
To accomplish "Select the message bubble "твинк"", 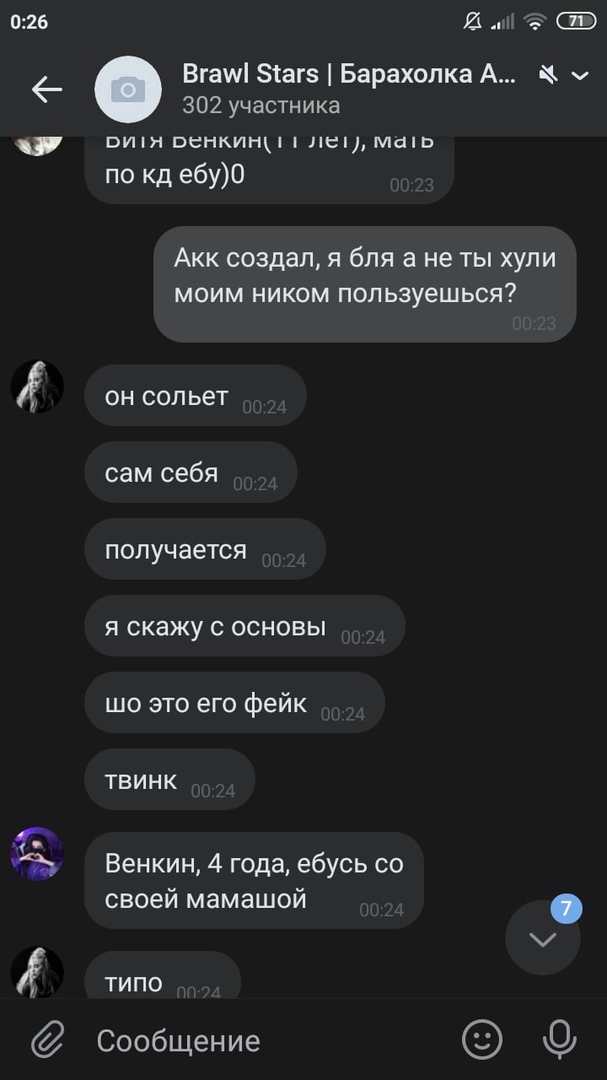I will 169,779.
